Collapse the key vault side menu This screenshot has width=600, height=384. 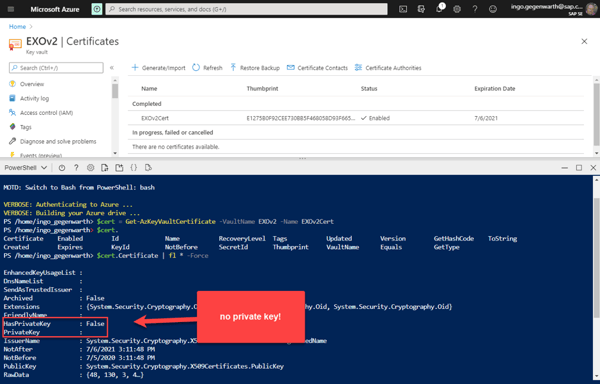pyautogui.click(x=112, y=68)
